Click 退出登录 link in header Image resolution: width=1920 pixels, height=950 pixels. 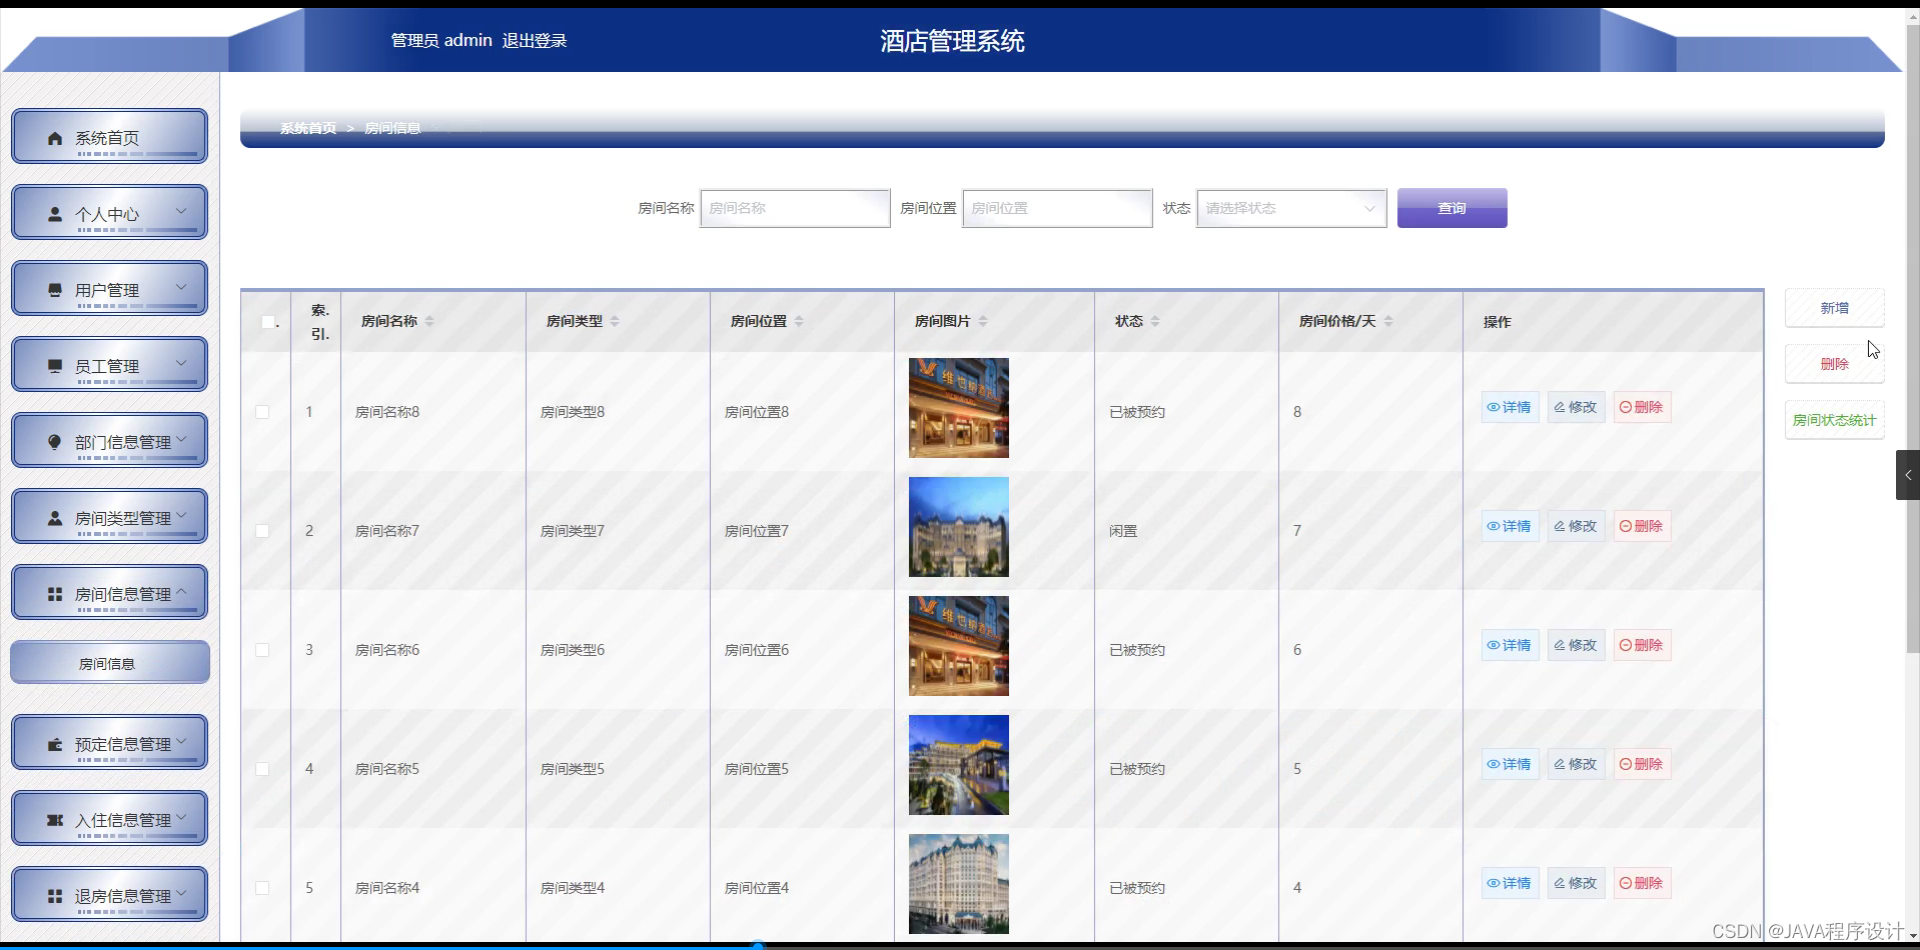pyautogui.click(x=534, y=41)
